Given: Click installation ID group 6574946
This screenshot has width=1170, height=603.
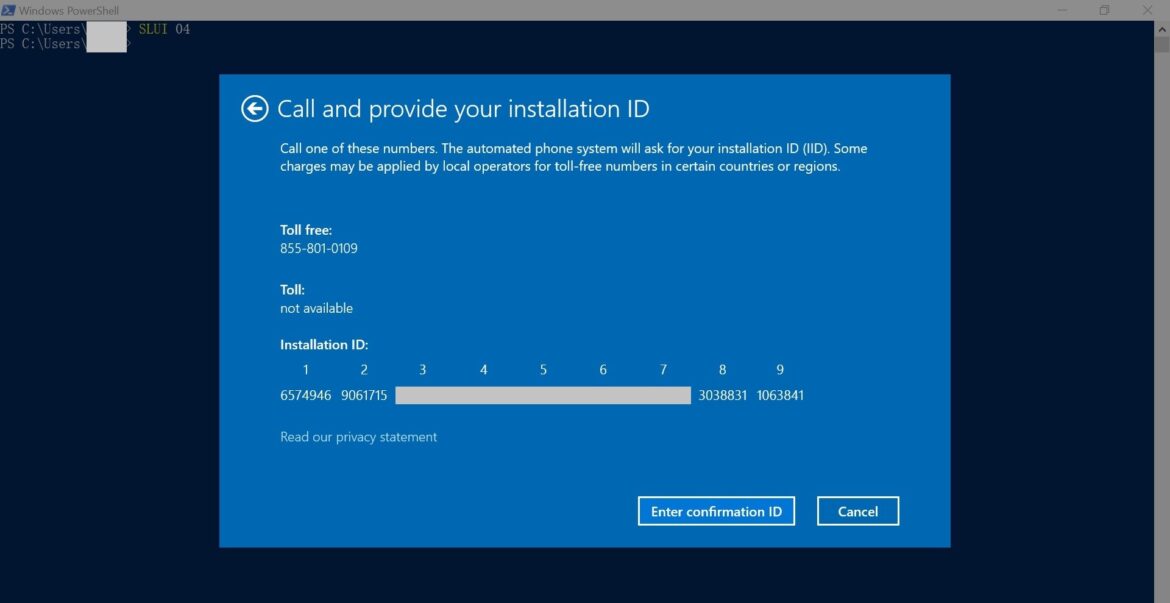Looking at the screenshot, I should click(x=306, y=395).
